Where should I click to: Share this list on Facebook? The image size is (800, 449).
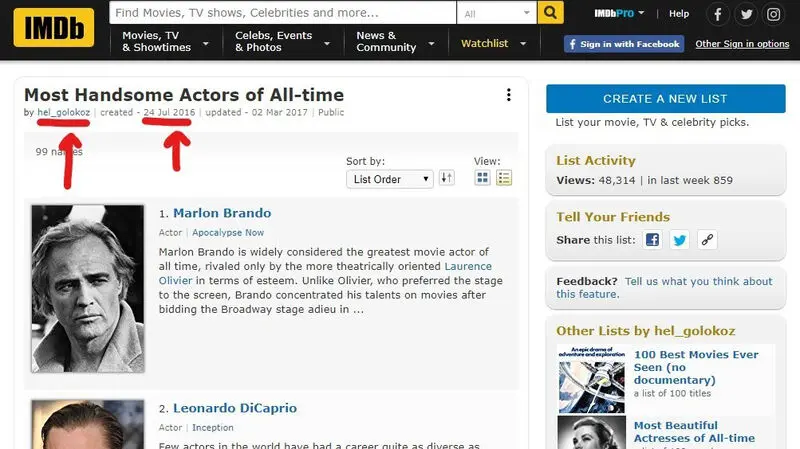point(652,240)
